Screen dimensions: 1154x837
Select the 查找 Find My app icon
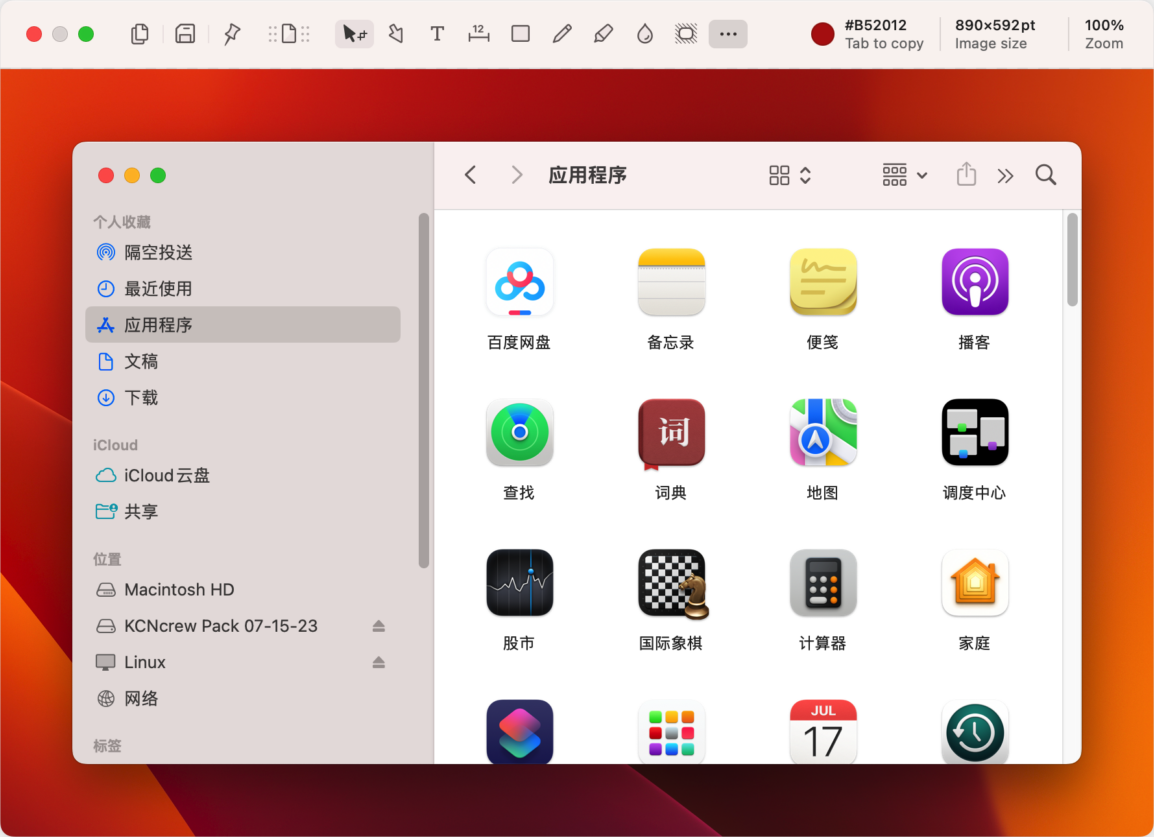pyautogui.click(x=520, y=433)
